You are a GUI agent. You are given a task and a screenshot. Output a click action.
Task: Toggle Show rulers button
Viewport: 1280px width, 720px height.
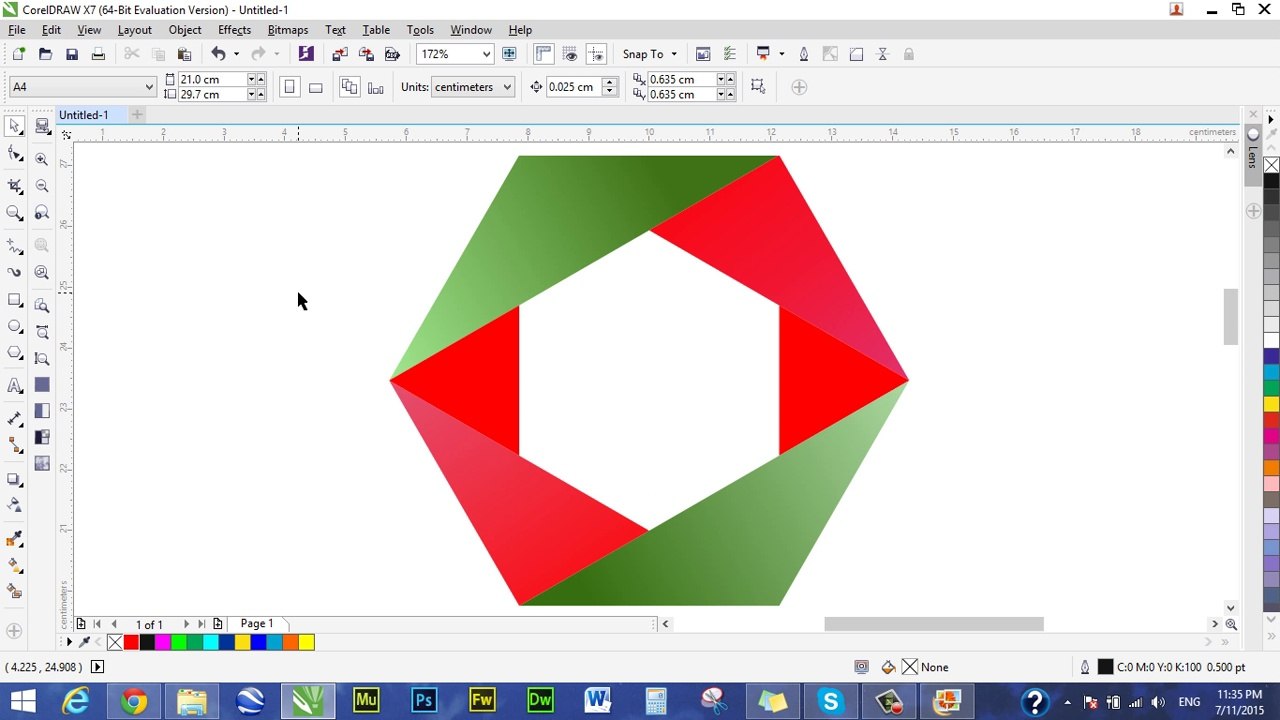[543, 54]
